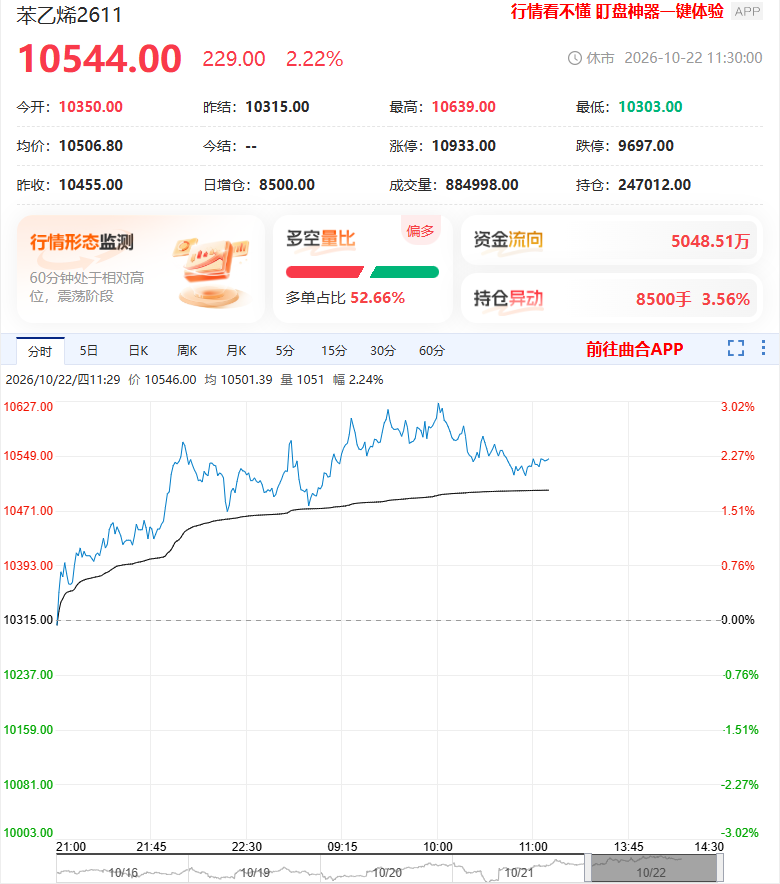Click the 偏多 tag
The image size is (780, 884).
tap(420, 231)
